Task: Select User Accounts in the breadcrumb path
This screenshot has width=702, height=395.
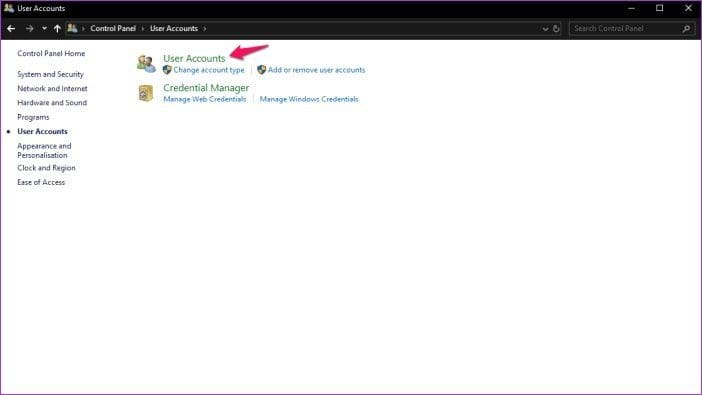Action: click(174, 28)
